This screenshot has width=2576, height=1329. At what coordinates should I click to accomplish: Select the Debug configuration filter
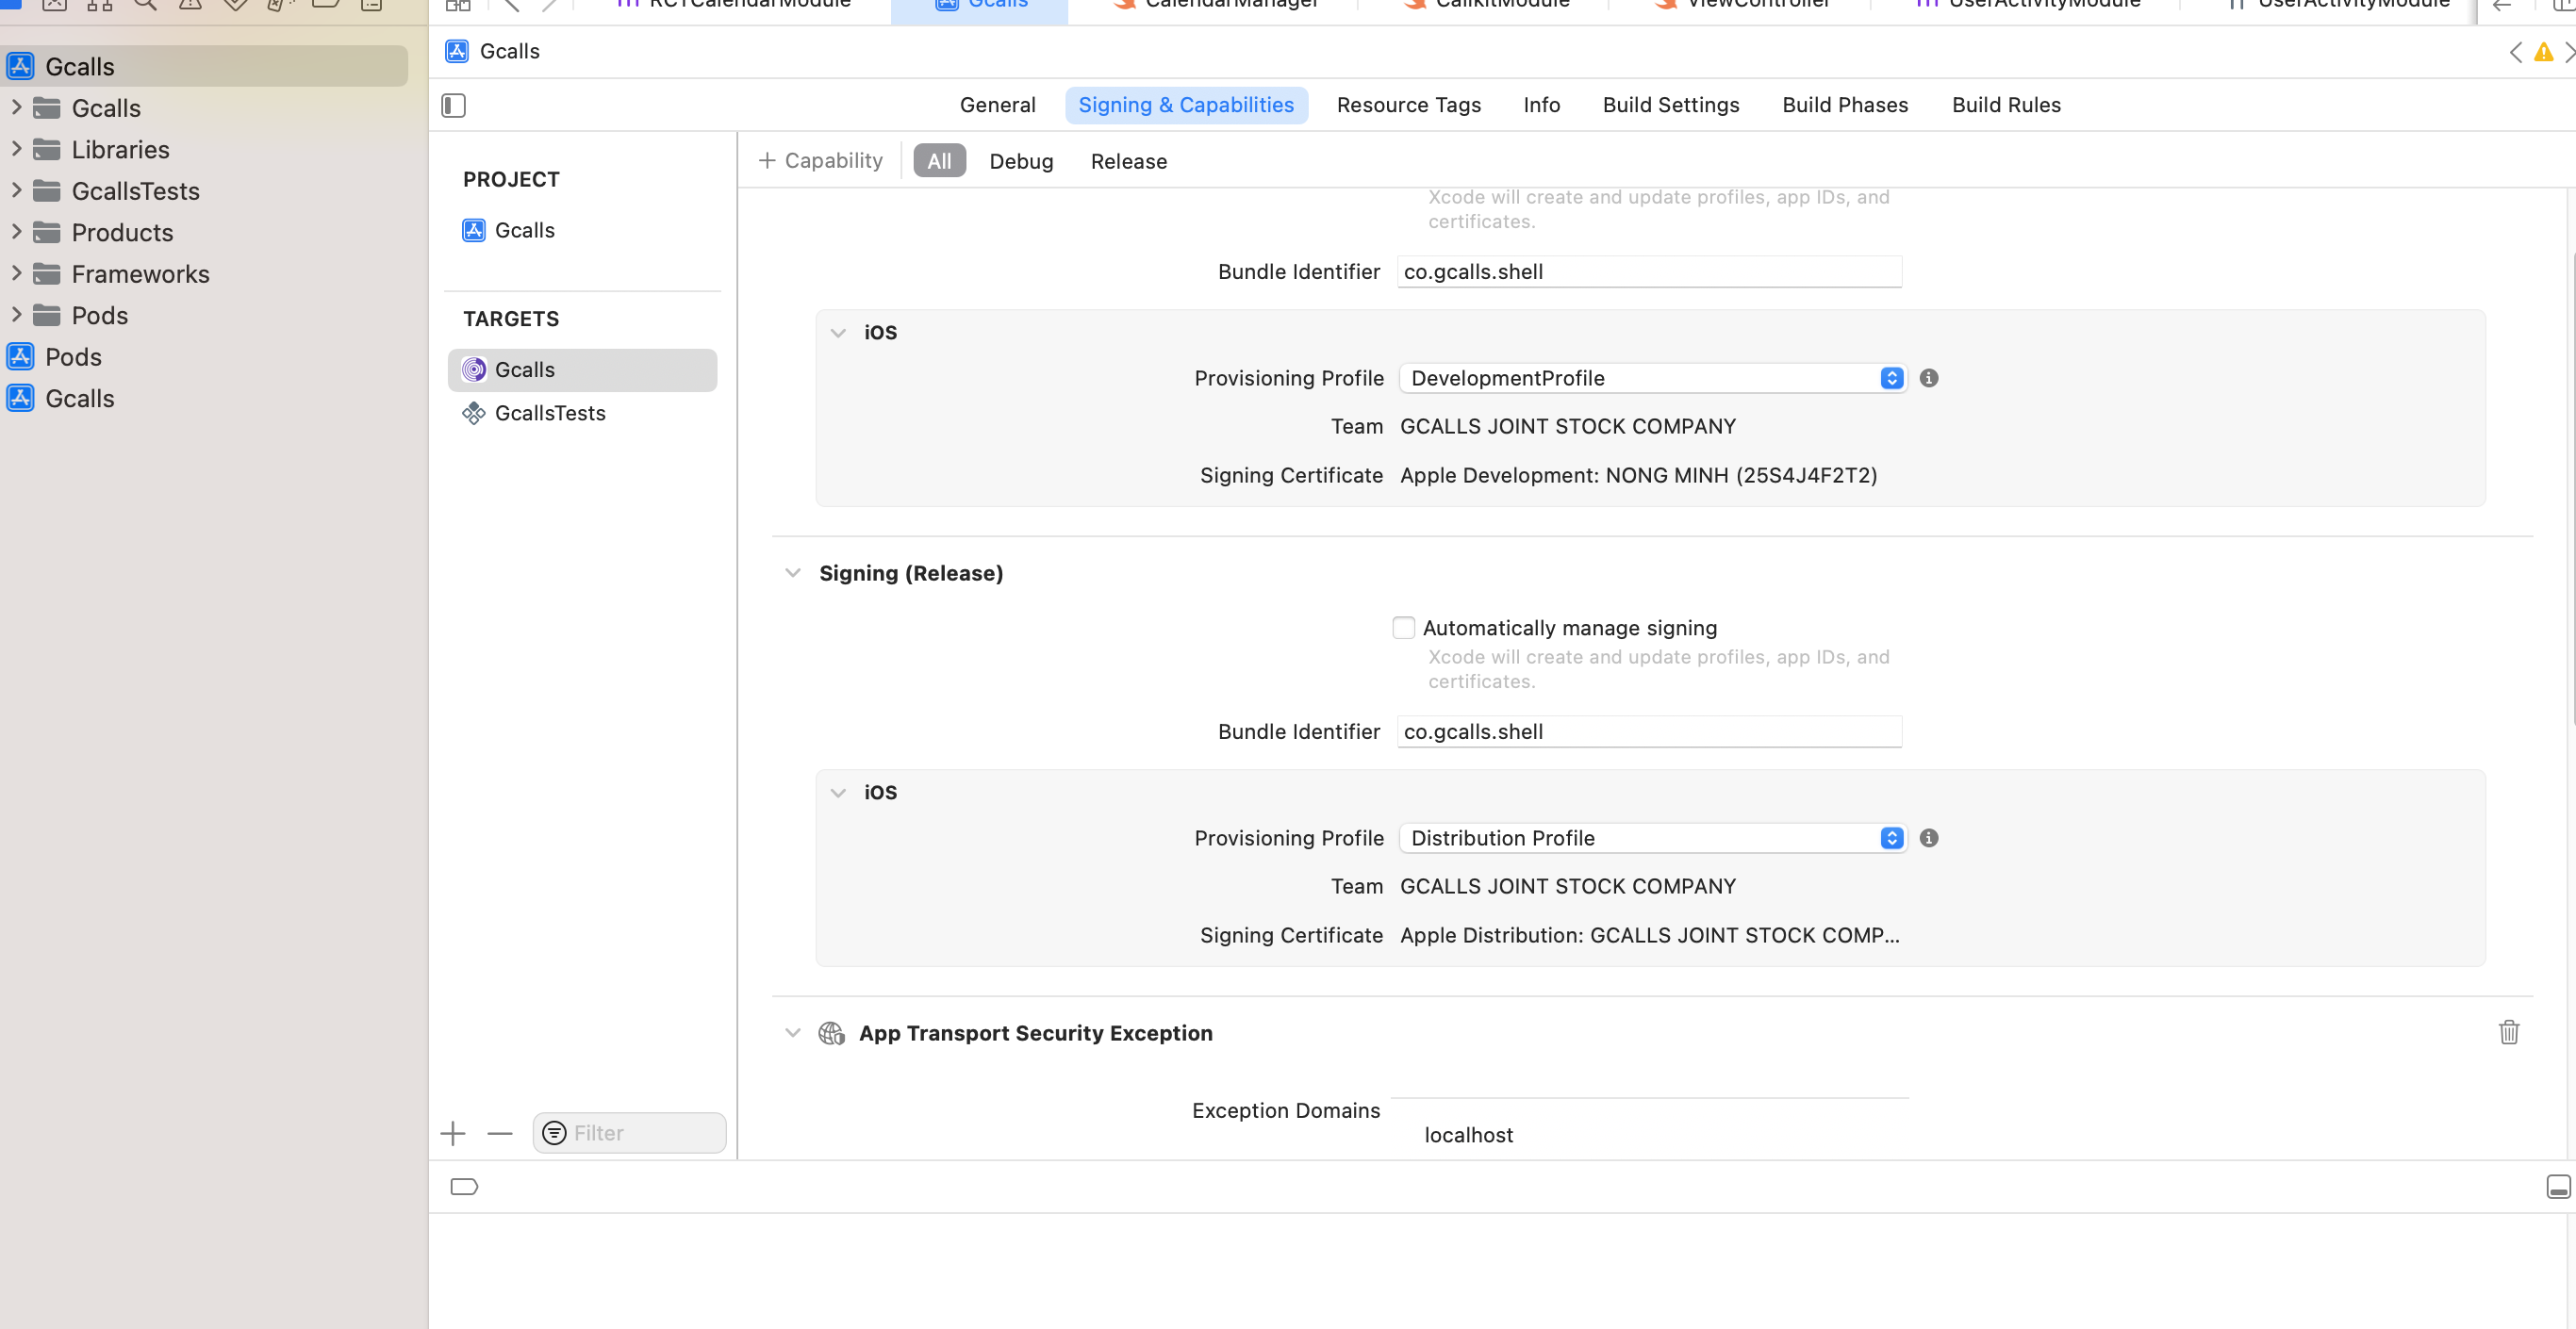(x=1020, y=161)
